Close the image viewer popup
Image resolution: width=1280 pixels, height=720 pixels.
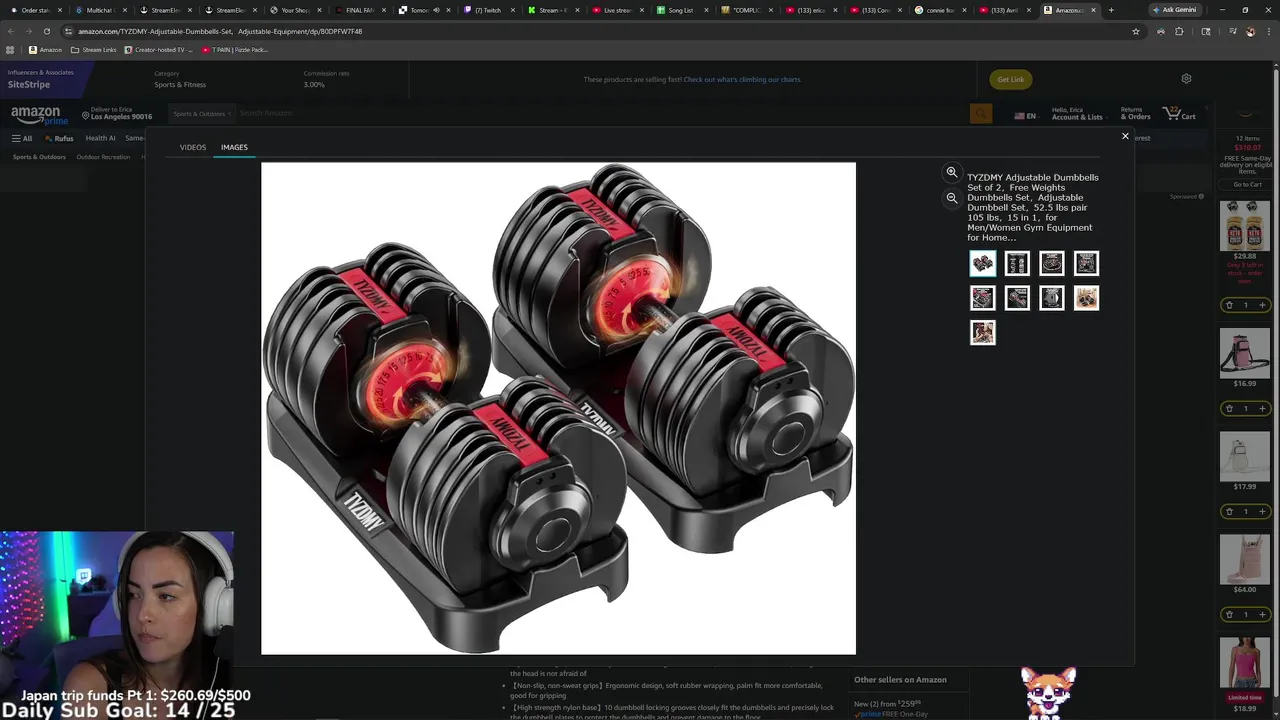click(x=1125, y=136)
